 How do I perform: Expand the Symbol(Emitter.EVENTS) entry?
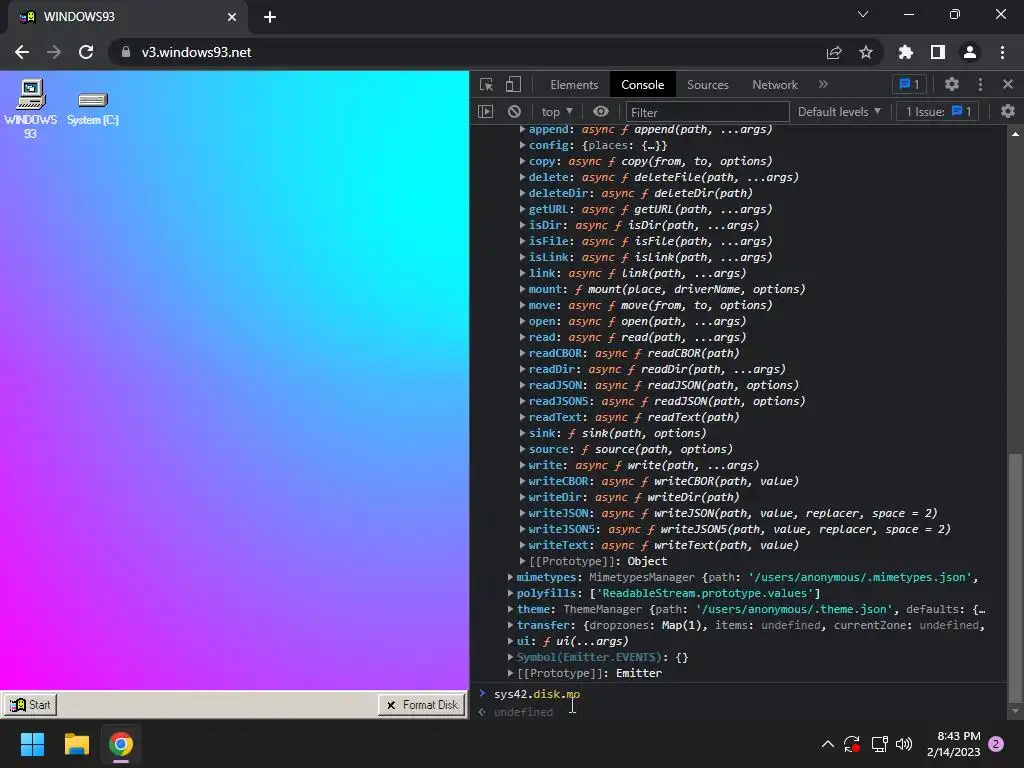coord(511,657)
